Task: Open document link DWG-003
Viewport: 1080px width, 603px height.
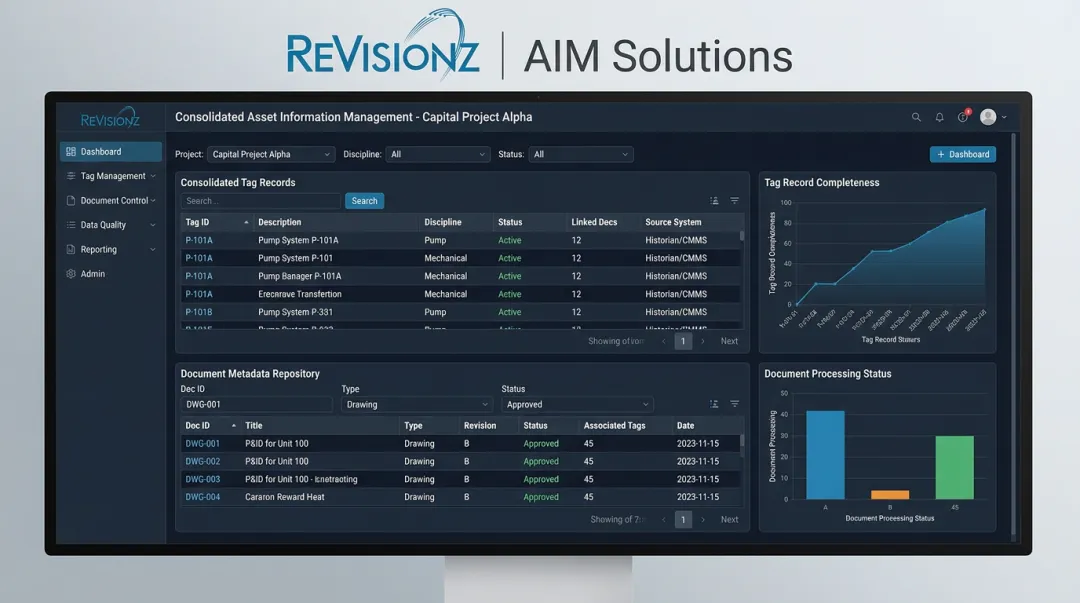Action: pos(202,480)
